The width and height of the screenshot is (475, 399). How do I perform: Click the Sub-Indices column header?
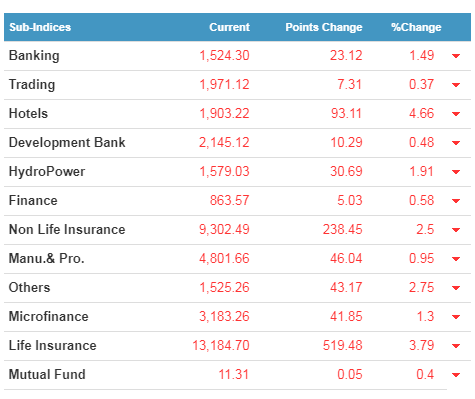click(x=40, y=27)
